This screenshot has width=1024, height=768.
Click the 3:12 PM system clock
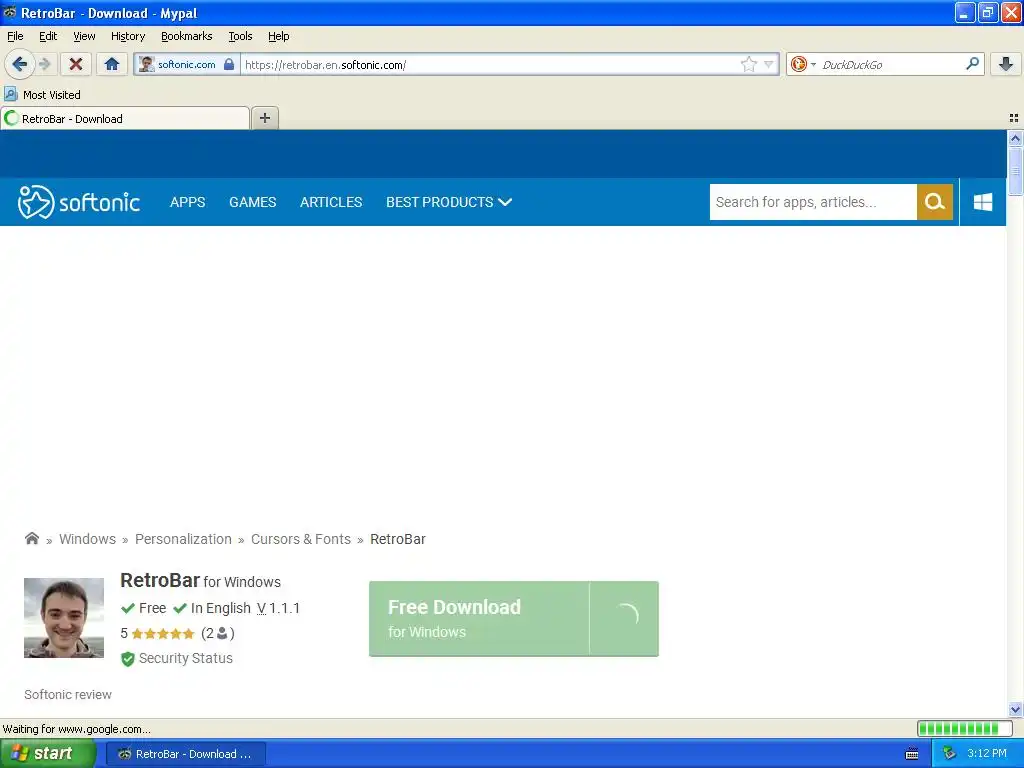point(987,754)
